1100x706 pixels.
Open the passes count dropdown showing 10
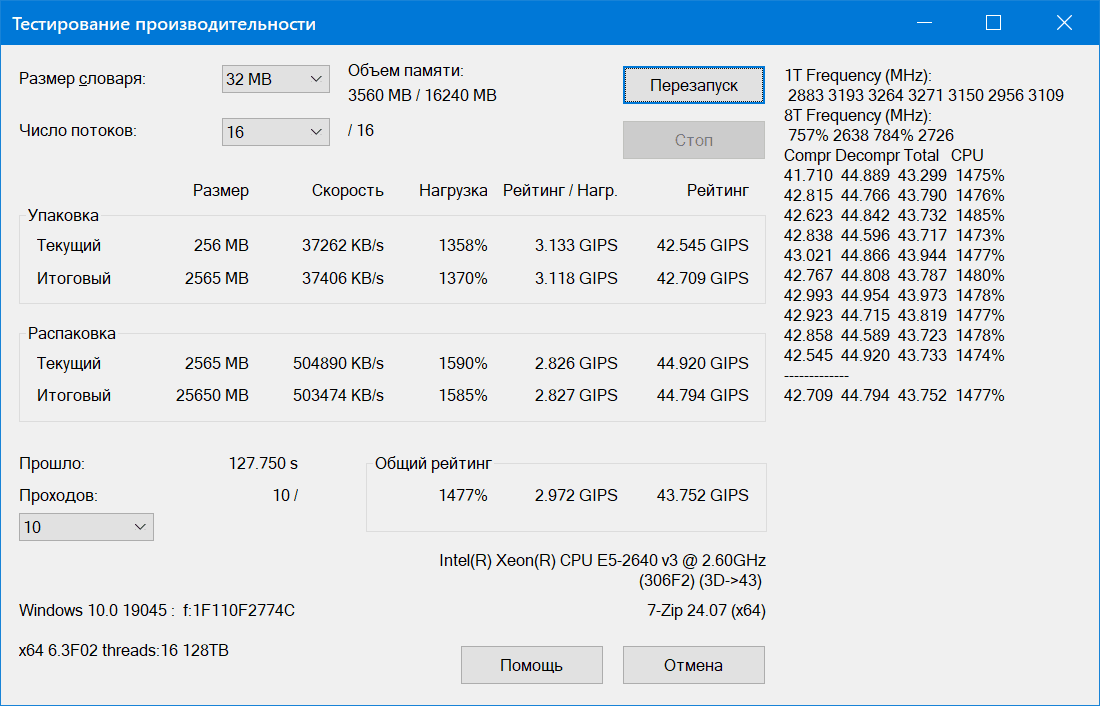coord(86,527)
